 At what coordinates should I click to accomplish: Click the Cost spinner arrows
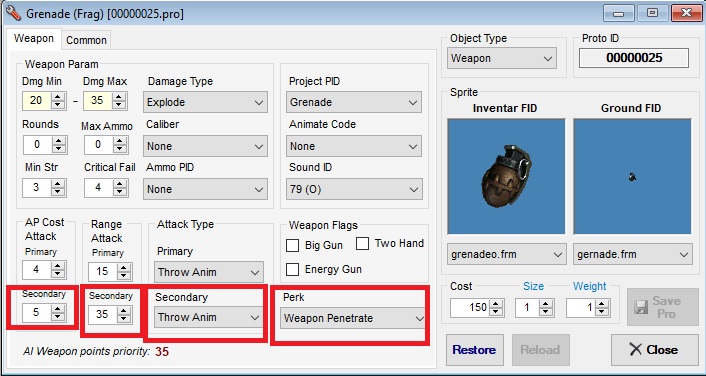495,308
